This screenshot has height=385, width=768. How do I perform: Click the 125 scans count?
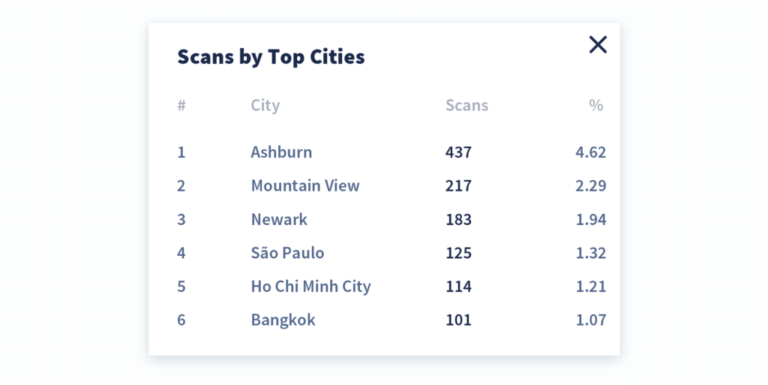(x=458, y=253)
